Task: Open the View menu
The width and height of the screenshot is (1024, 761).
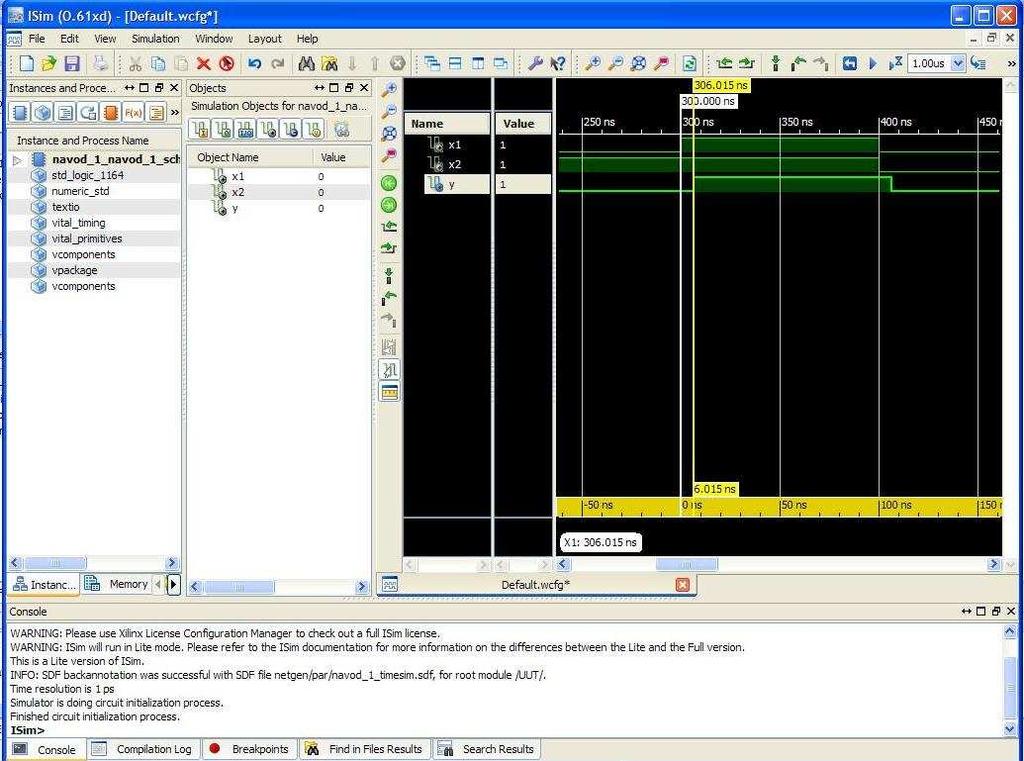Action: click(x=105, y=39)
